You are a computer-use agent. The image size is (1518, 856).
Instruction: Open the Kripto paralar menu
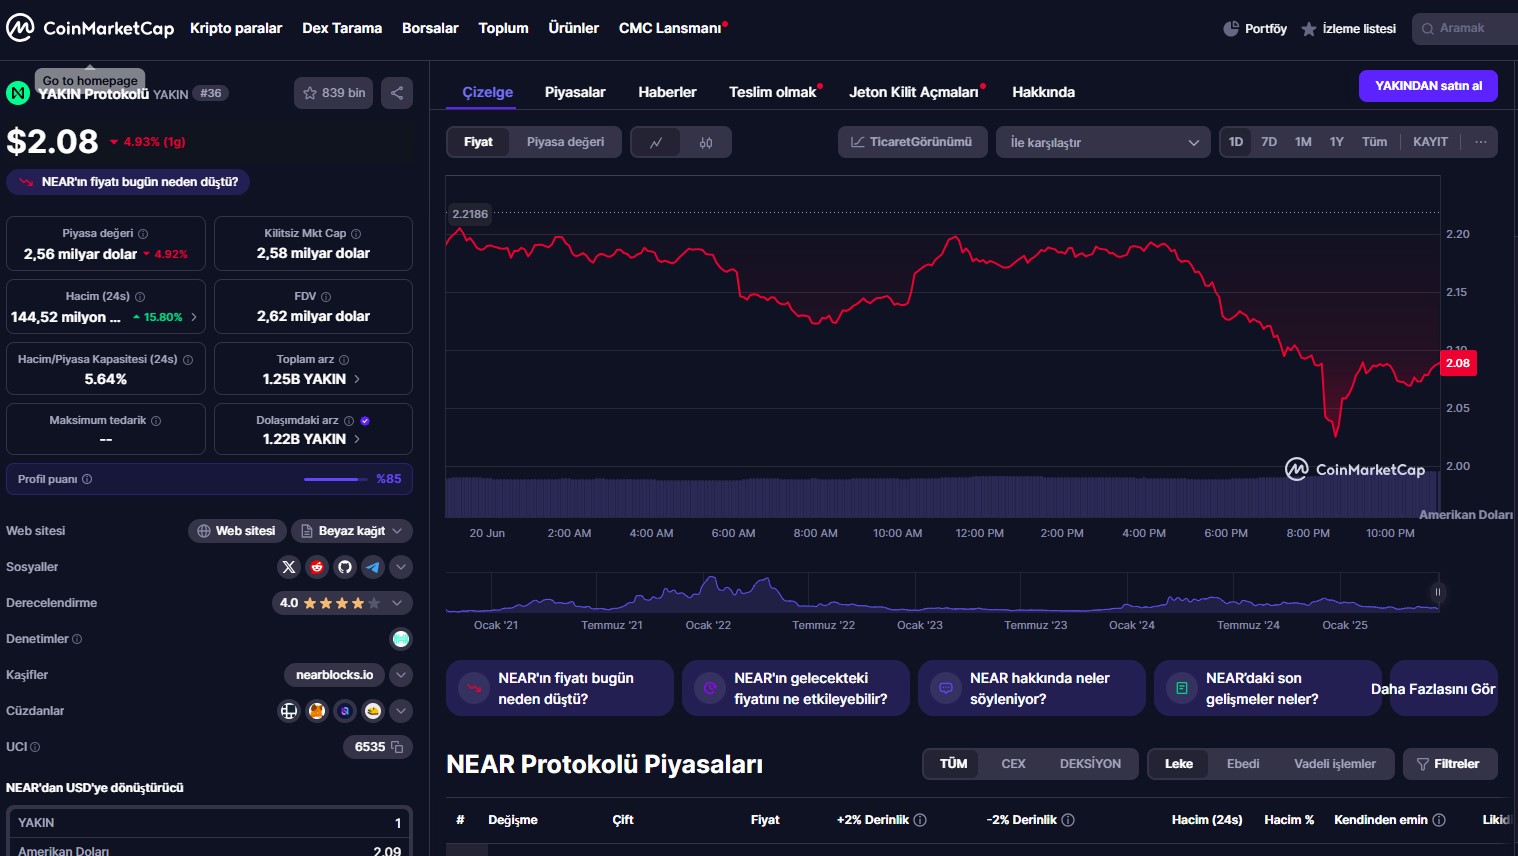(236, 28)
